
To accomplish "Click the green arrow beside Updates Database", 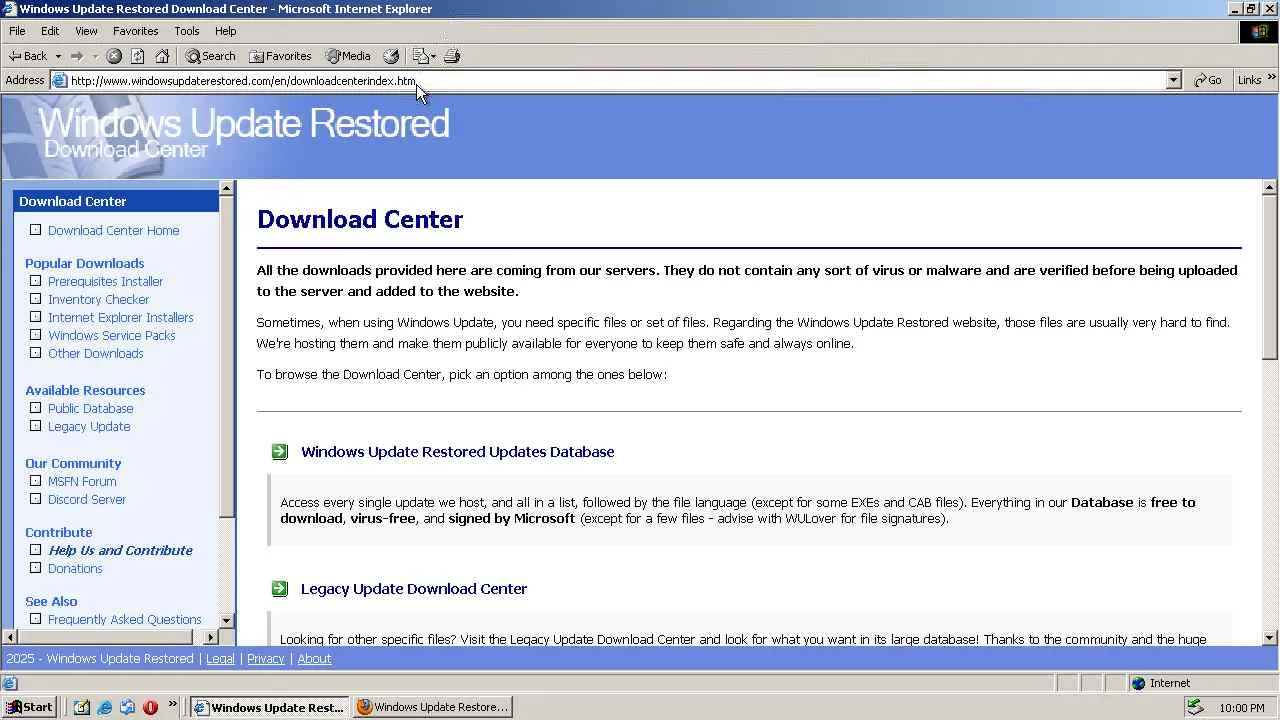I will (x=280, y=452).
